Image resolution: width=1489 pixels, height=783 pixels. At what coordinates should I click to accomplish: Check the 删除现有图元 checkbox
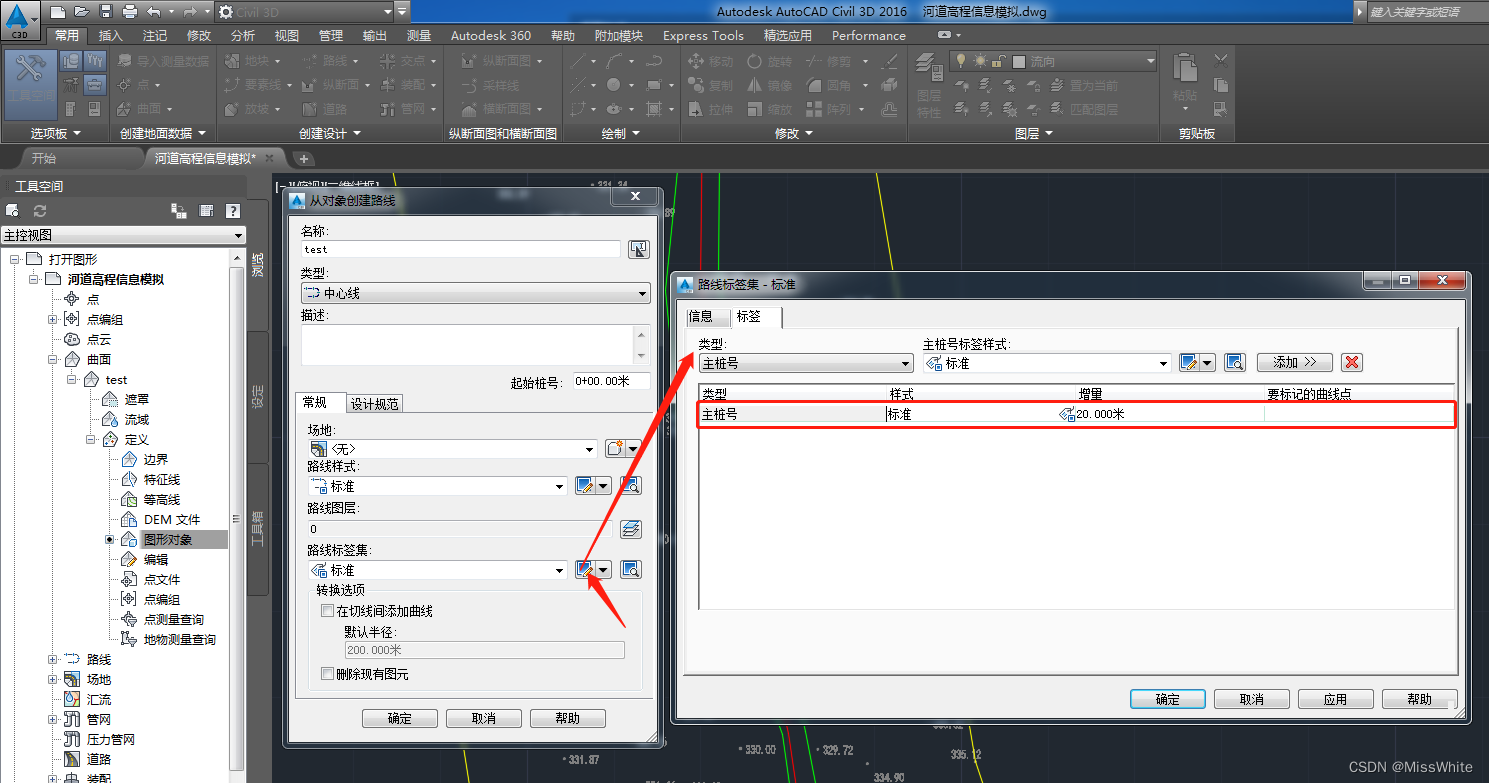pyautogui.click(x=327, y=673)
